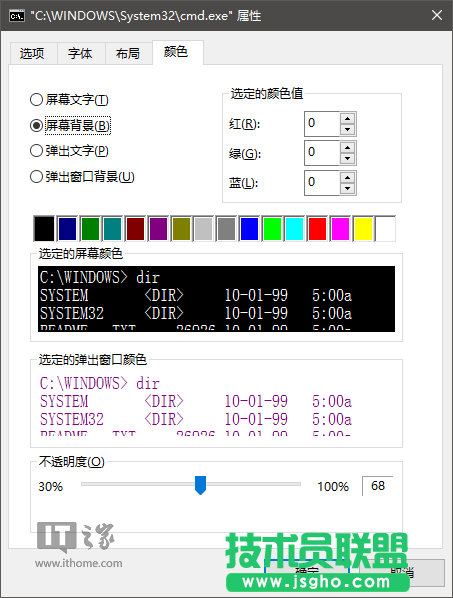Screen dimensions: 453x598
Task: Decrease green value with down arrow
Action: [x=347, y=159]
